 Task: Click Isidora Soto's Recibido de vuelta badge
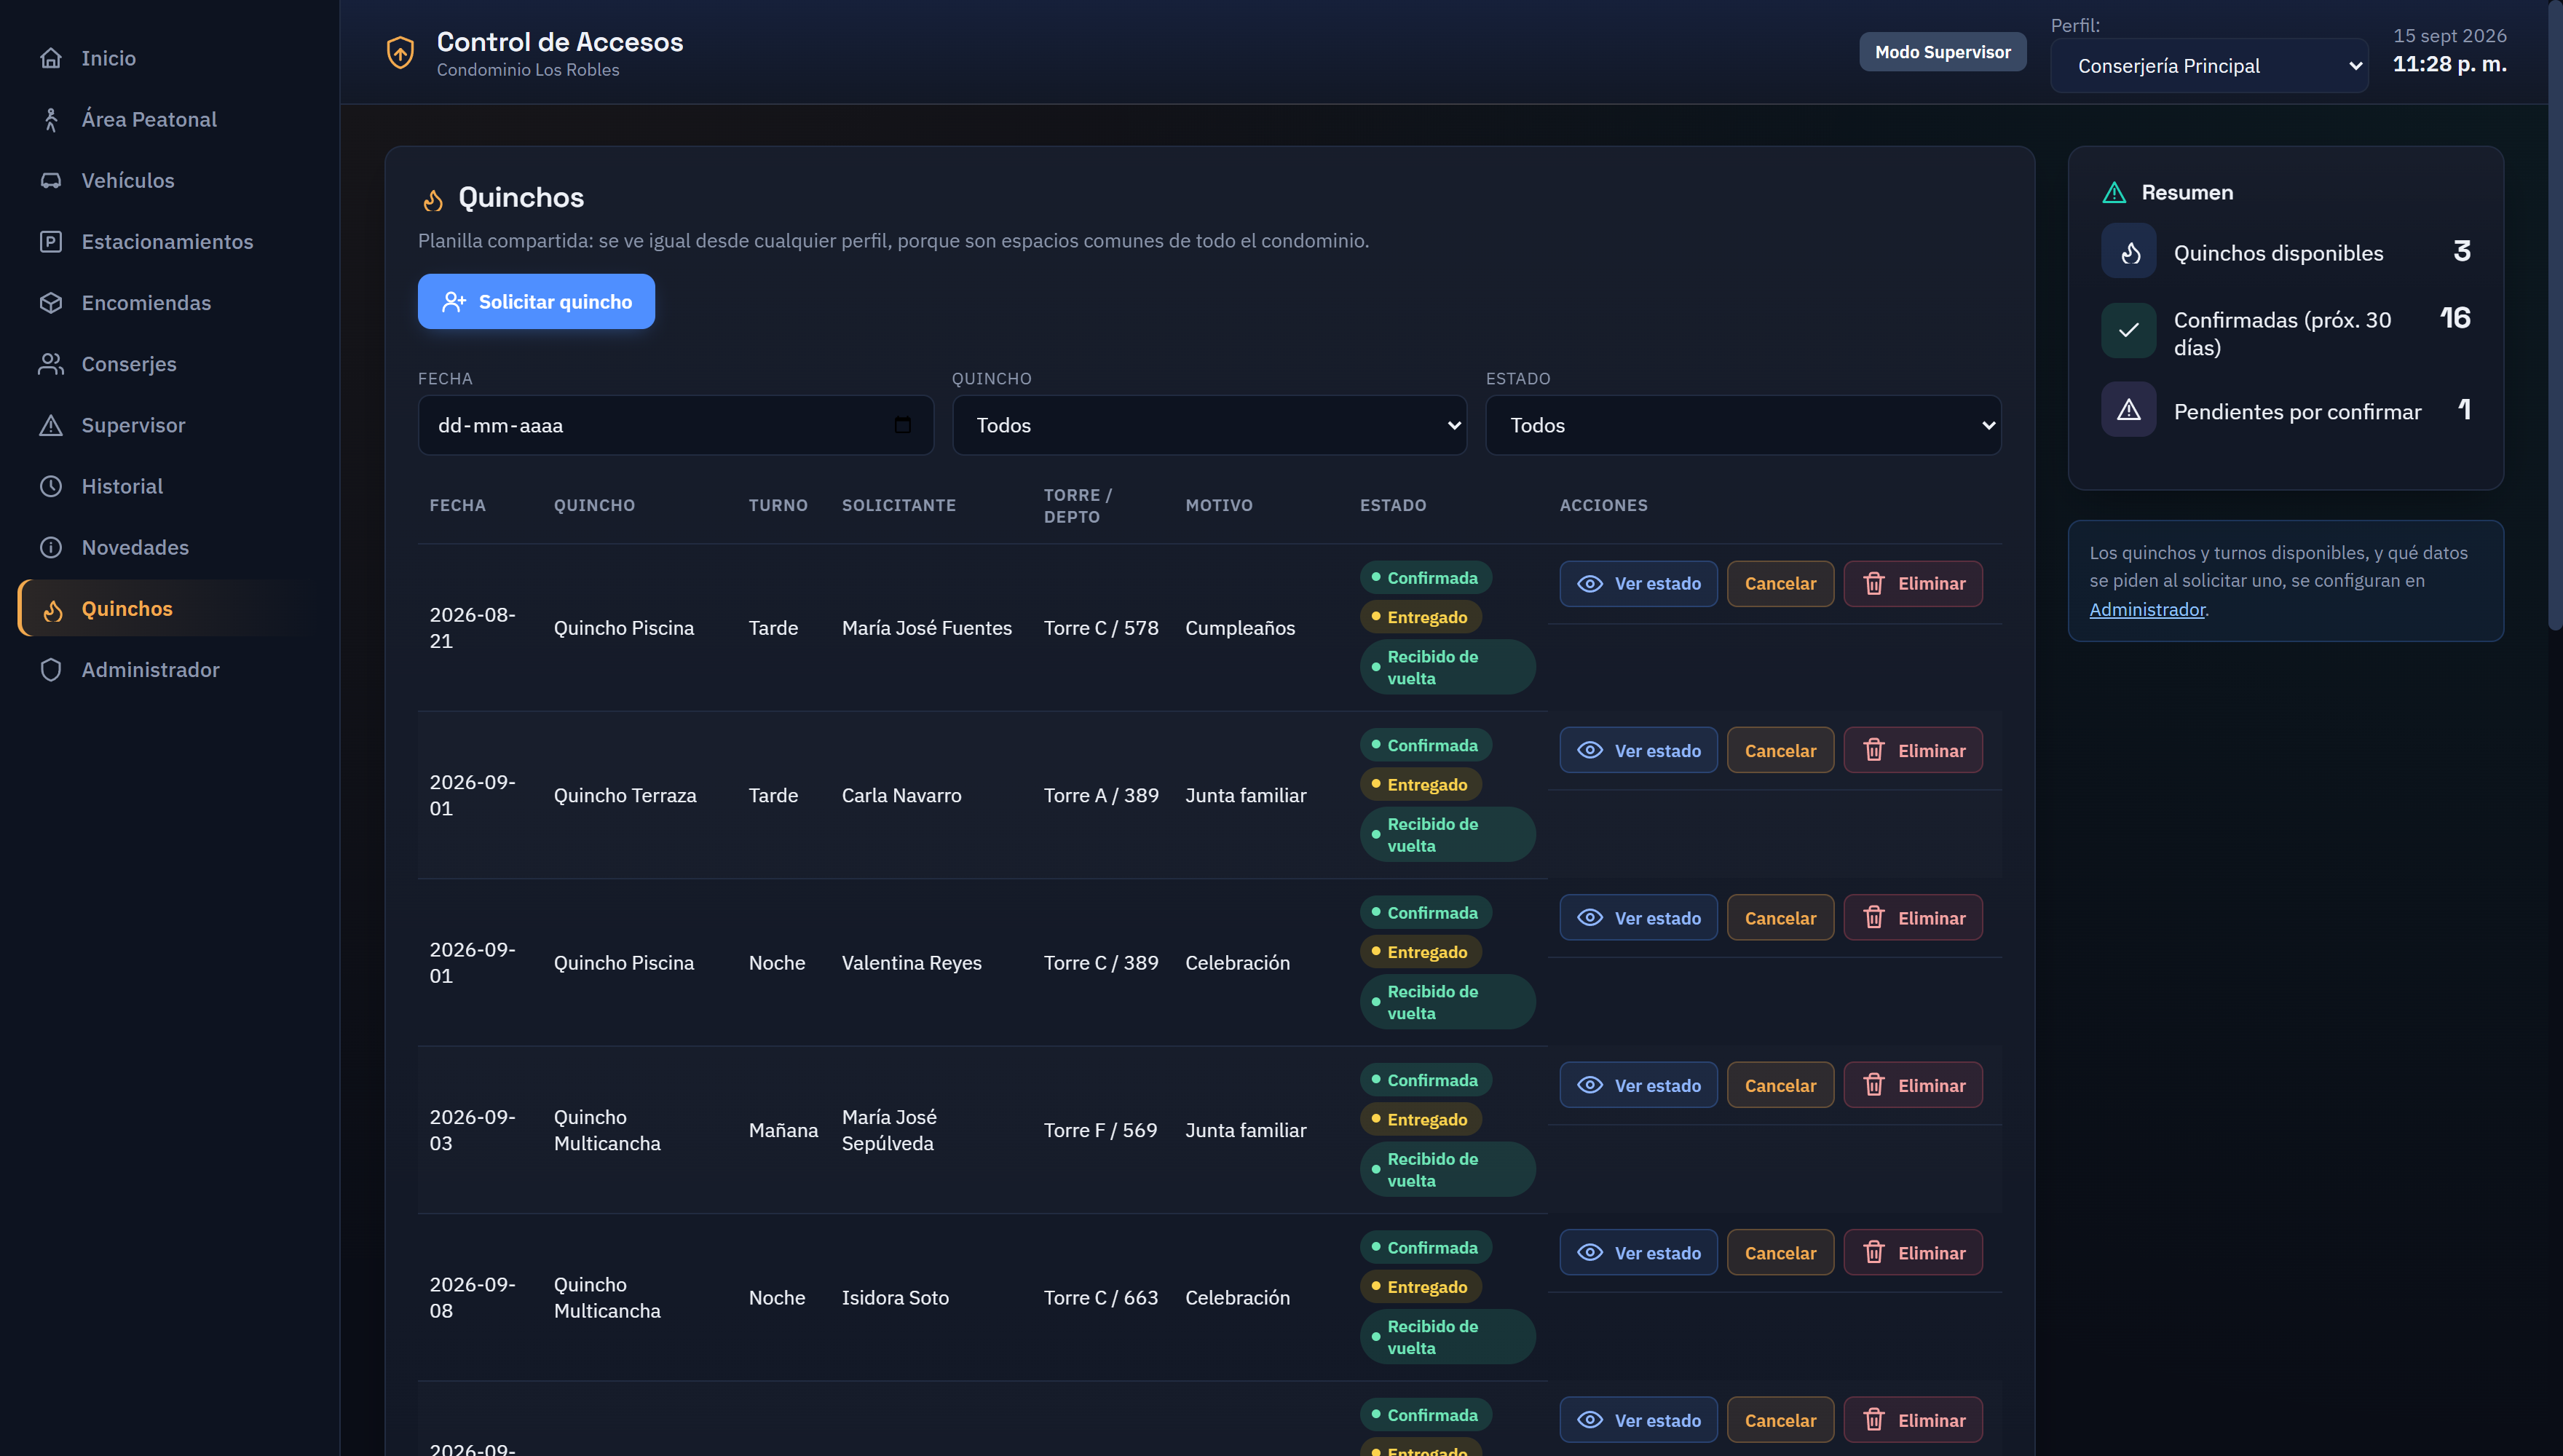[1447, 1336]
